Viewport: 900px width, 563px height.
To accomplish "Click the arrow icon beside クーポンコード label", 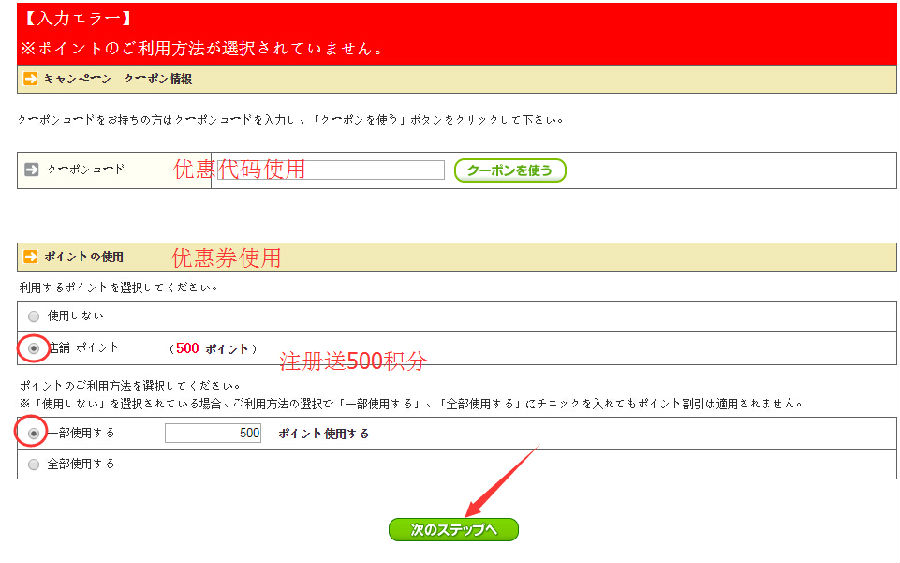I will (30, 170).
